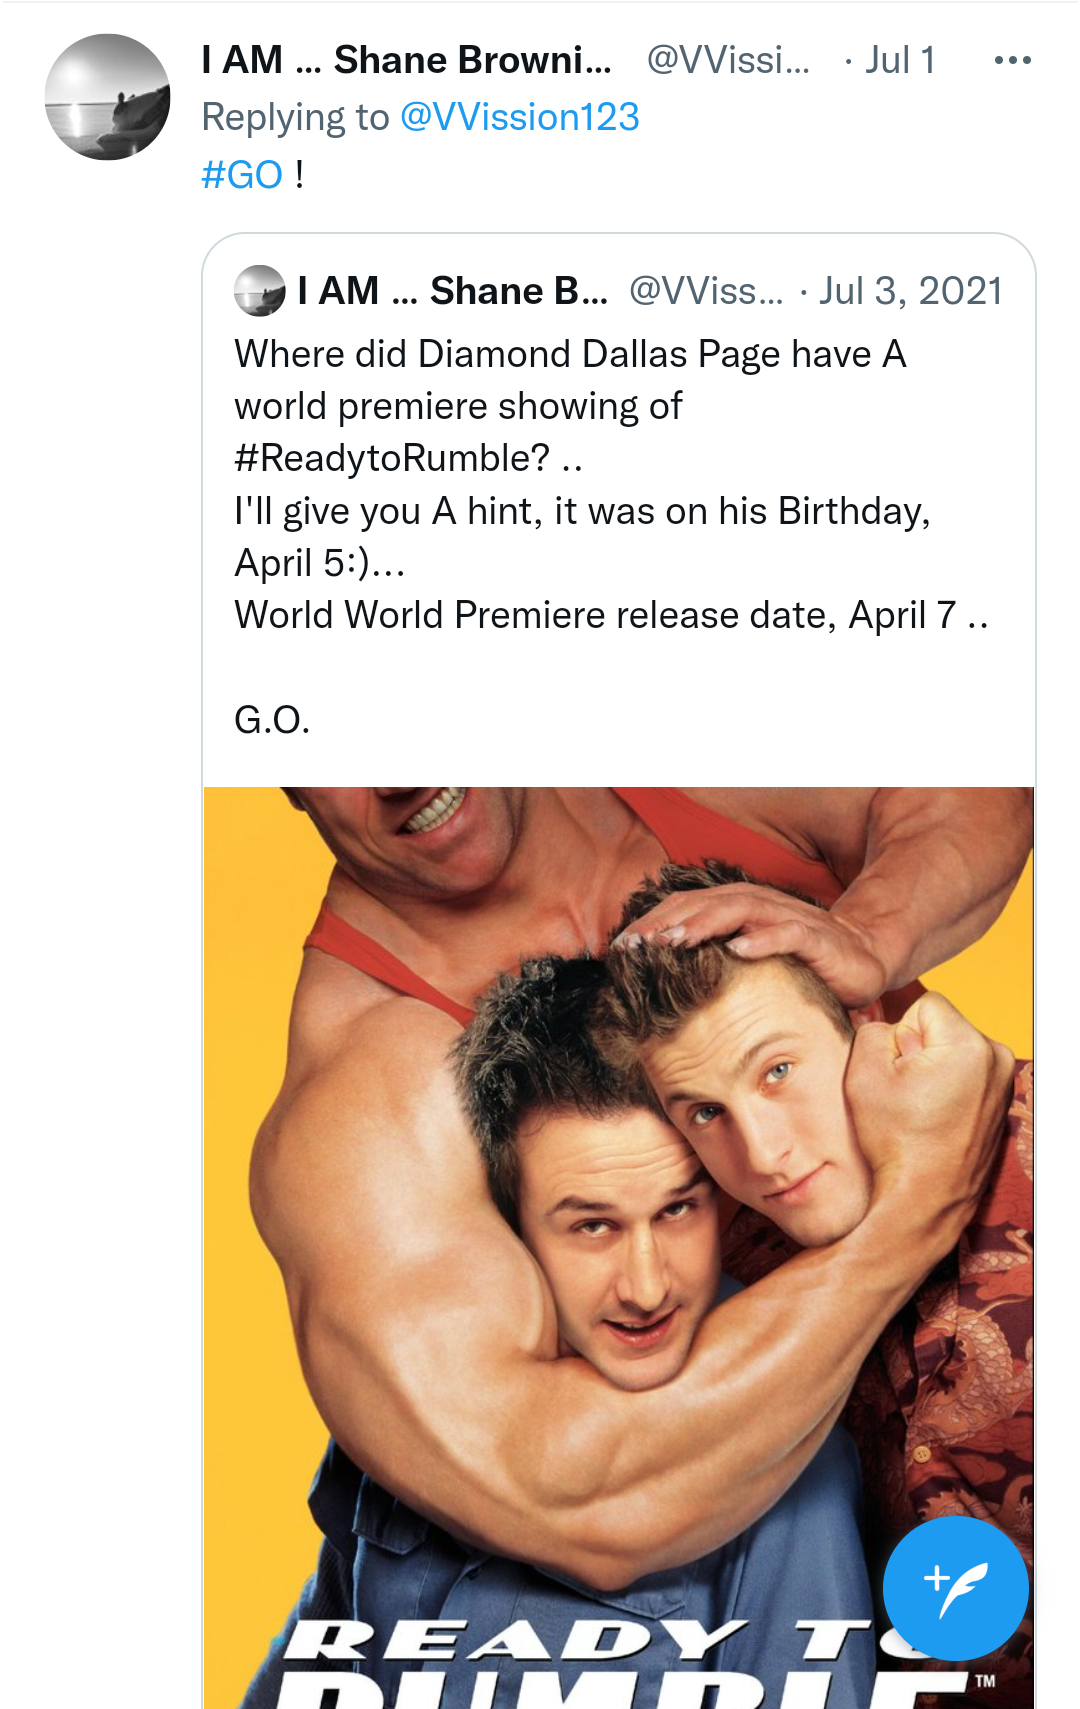1080x1709 pixels.
Task: Open the @VVission123 mention link
Action: (519, 118)
